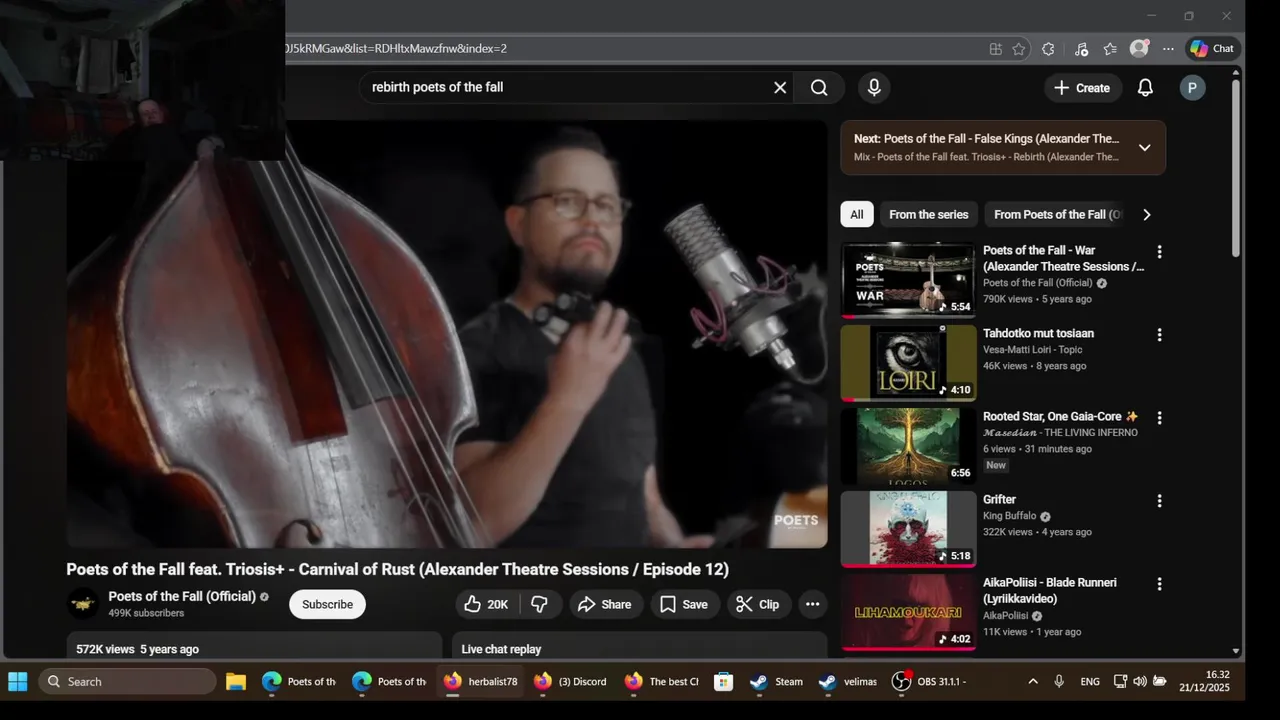Click the Create button

[1081, 88]
